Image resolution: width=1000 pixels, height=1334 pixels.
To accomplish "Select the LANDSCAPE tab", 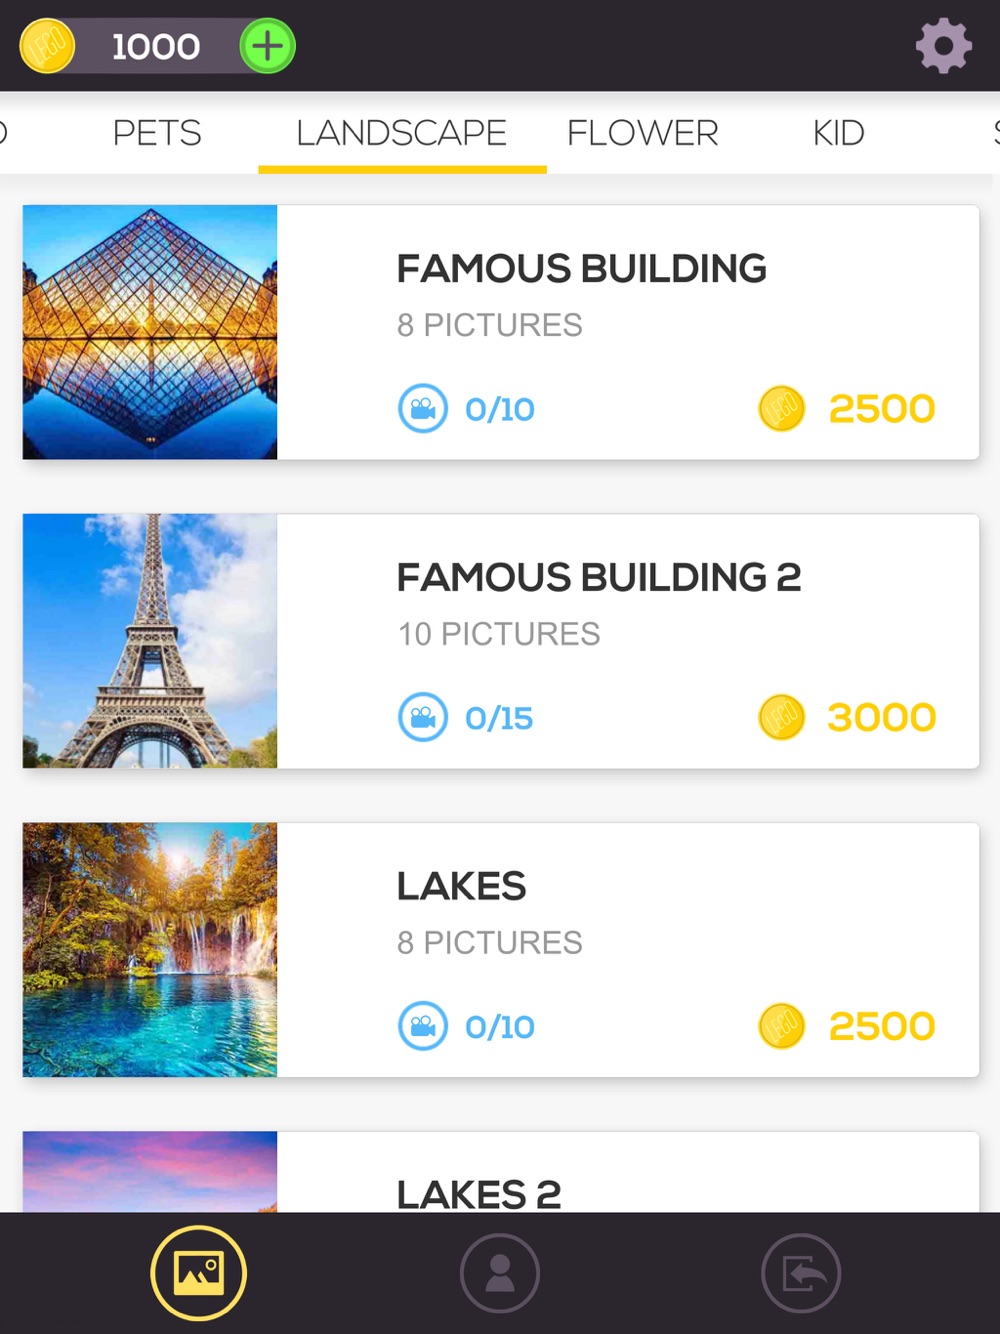I will tap(402, 133).
